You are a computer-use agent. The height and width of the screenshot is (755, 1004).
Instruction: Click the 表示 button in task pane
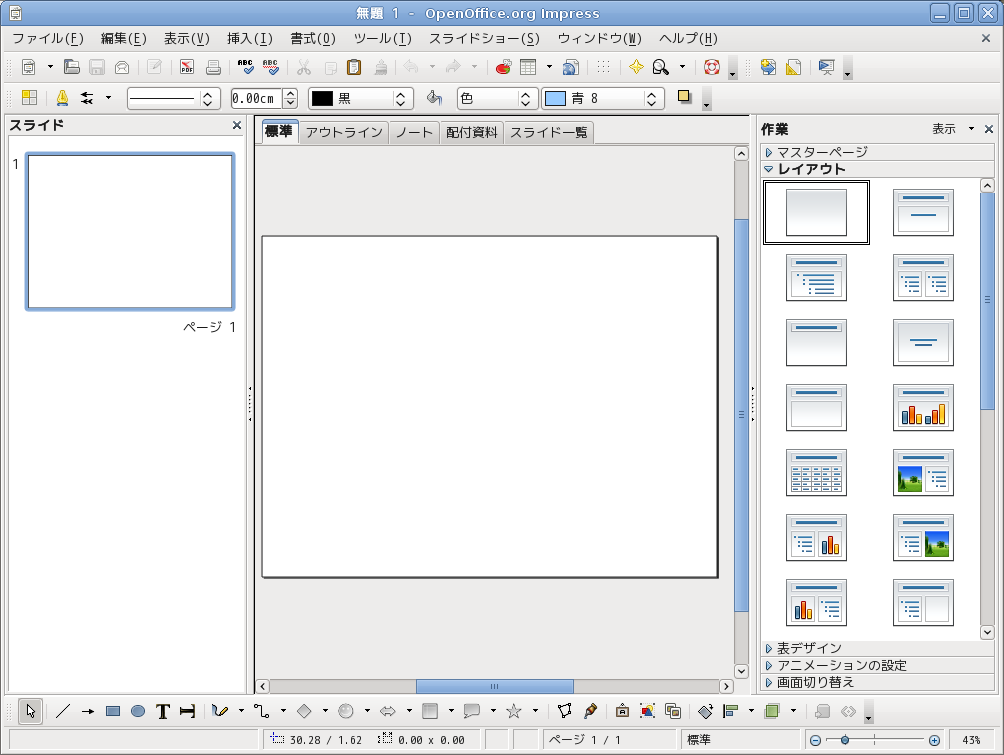tap(944, 129)
